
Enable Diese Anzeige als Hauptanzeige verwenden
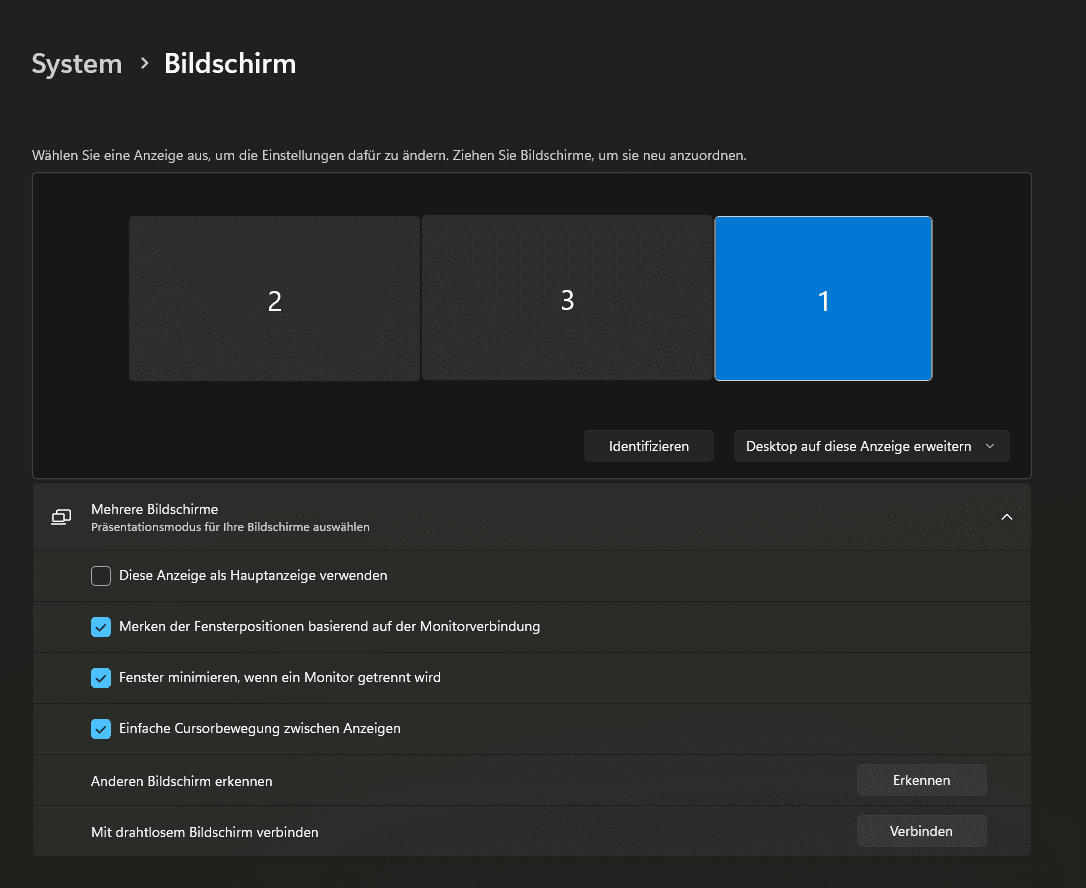[101, 576]
